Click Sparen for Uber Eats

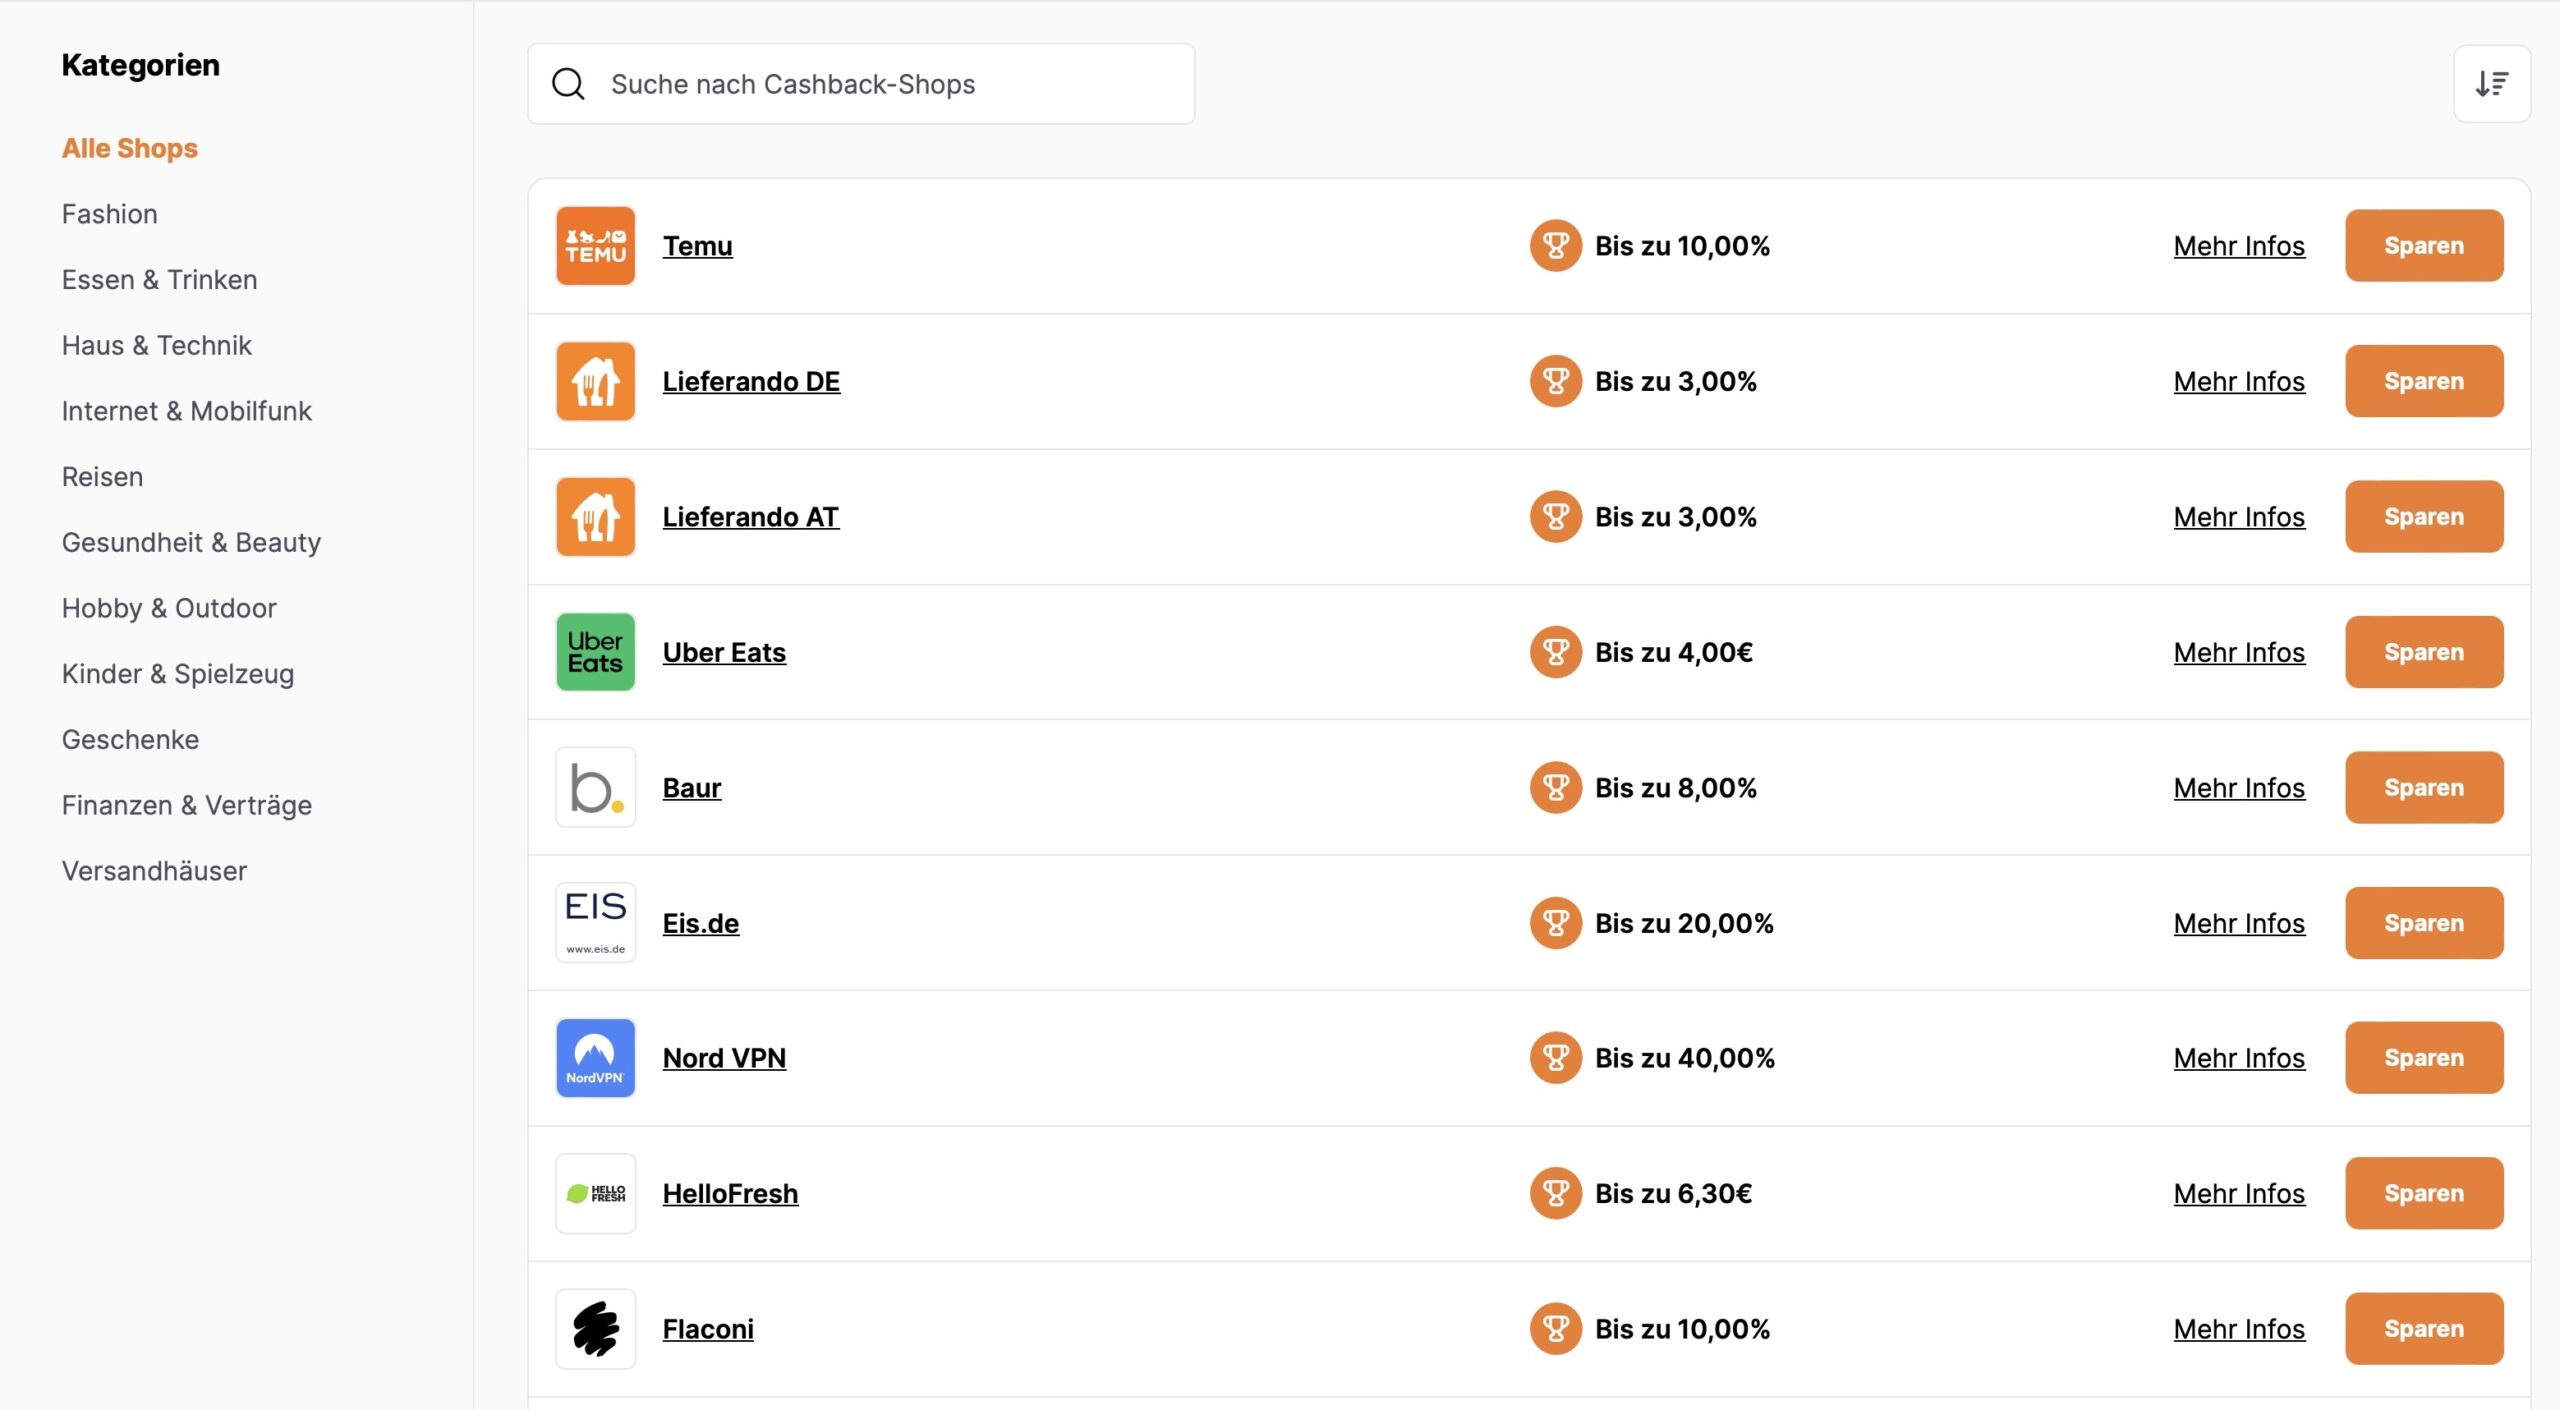click(2424, 652)
